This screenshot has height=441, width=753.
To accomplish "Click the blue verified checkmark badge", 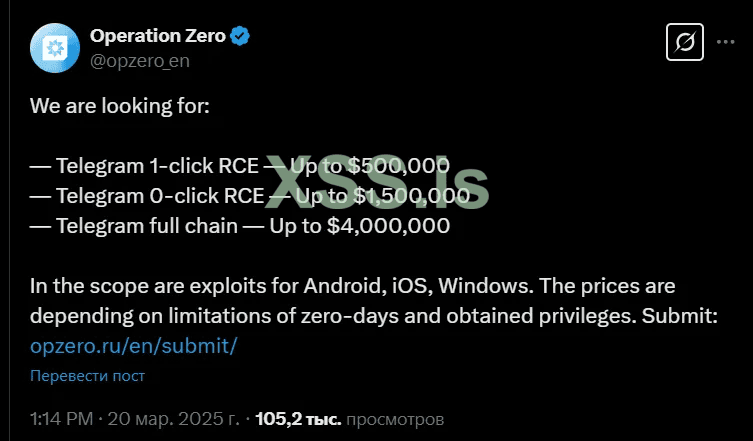I will 240,37.
